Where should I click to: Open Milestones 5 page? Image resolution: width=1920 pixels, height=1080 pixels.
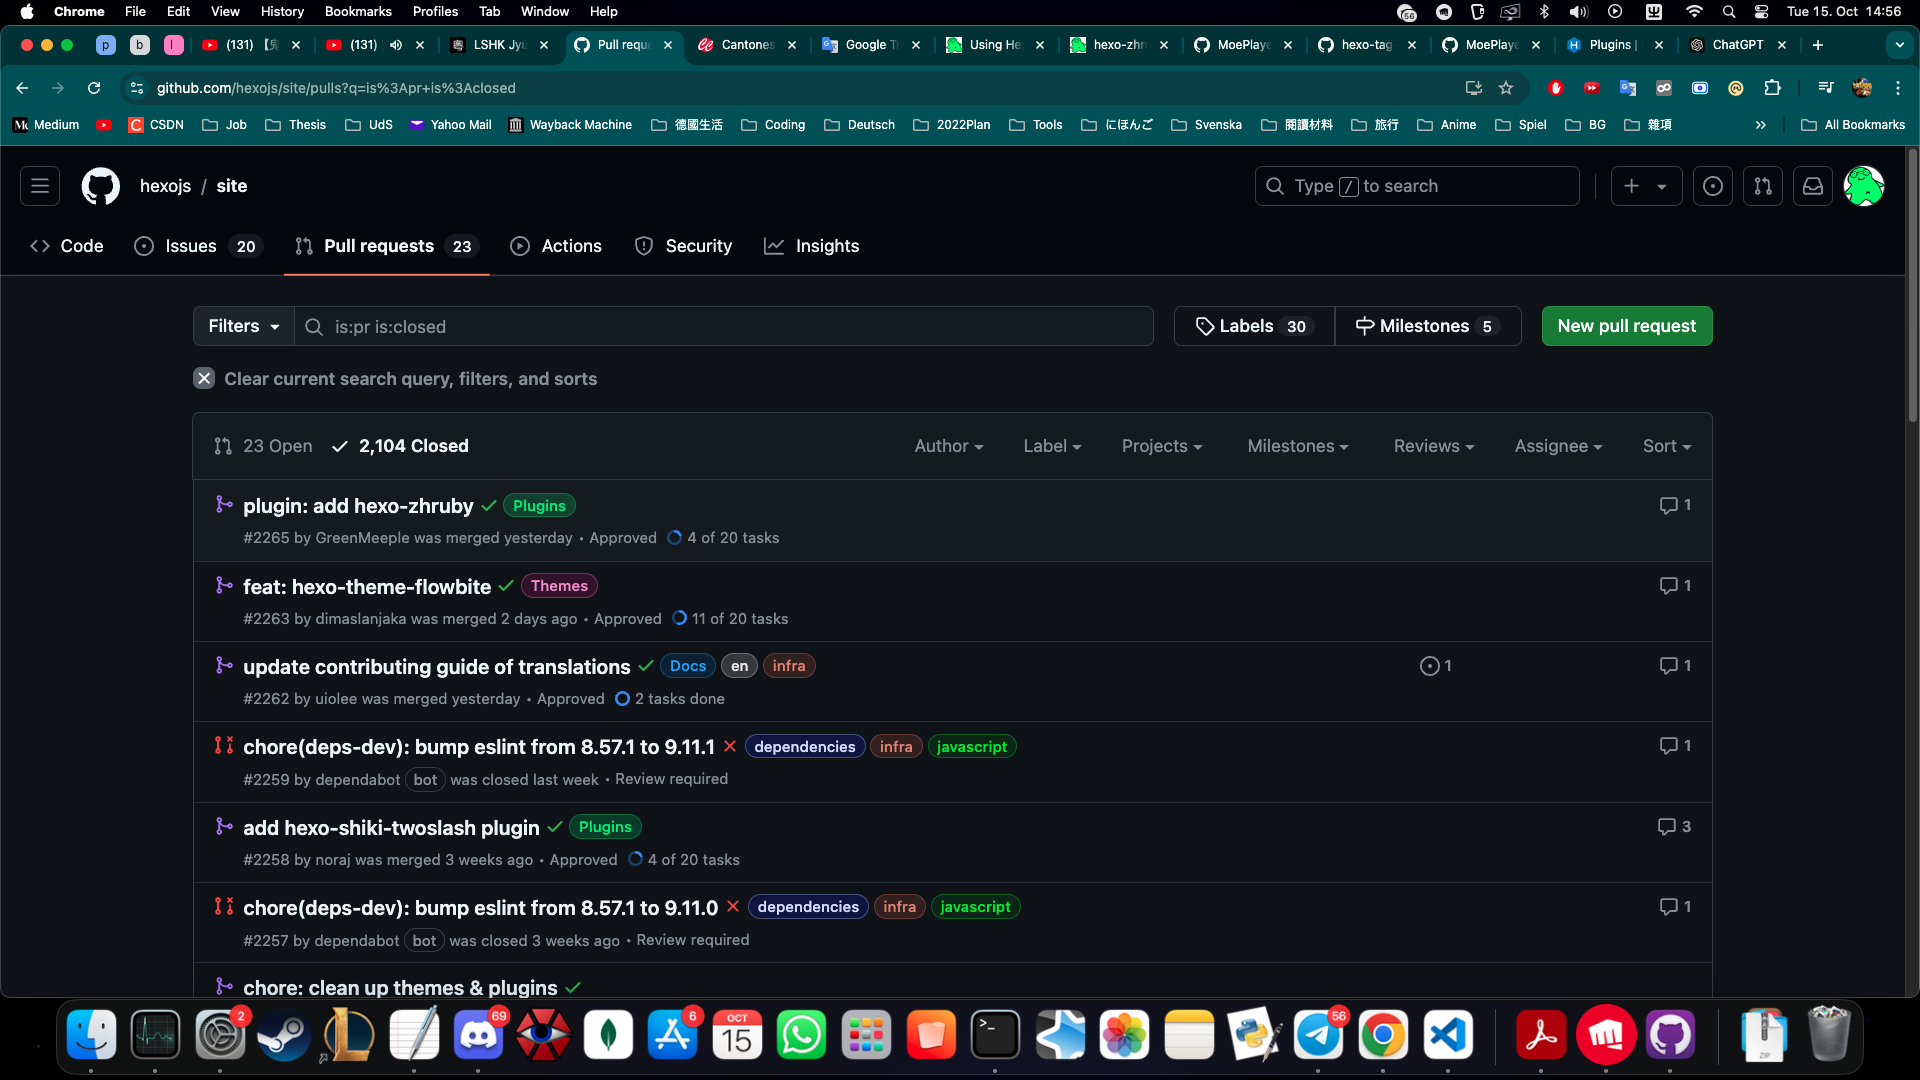(1428, 326)
